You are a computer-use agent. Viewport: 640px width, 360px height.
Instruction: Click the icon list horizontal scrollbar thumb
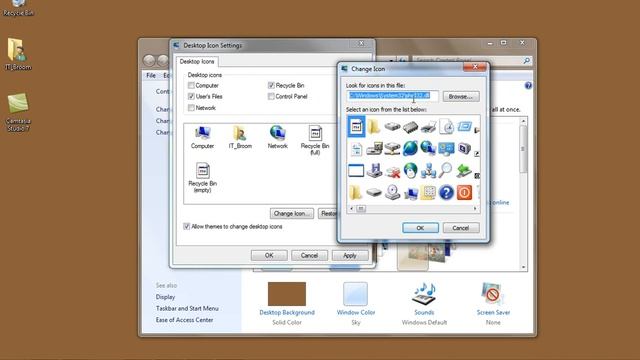click(x=361, y=209)
